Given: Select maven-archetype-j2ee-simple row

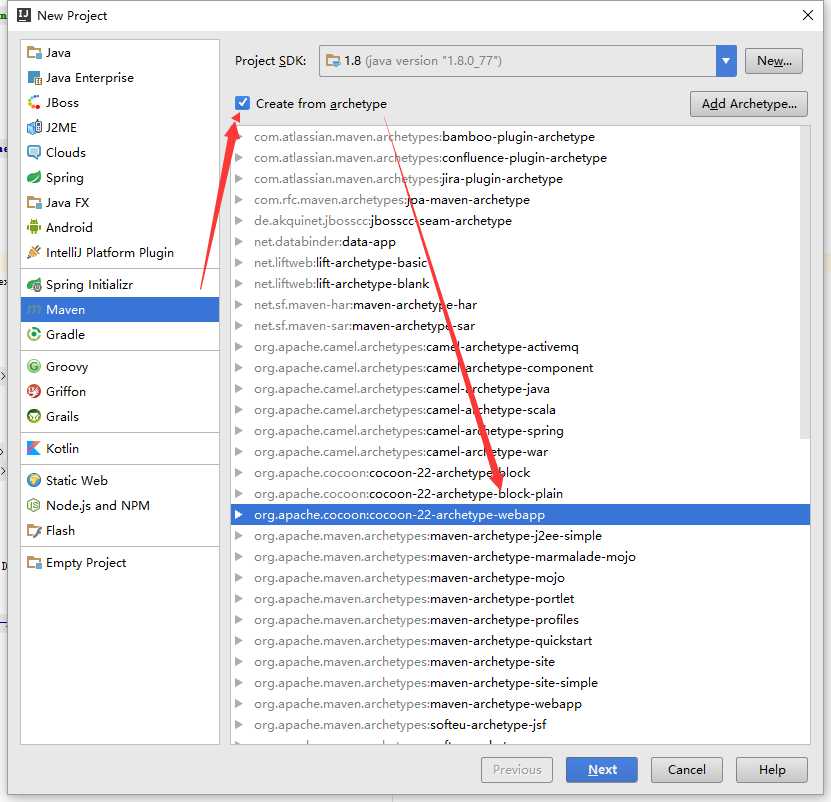Looking at the screenshot, I should click(x=520, y=535).
